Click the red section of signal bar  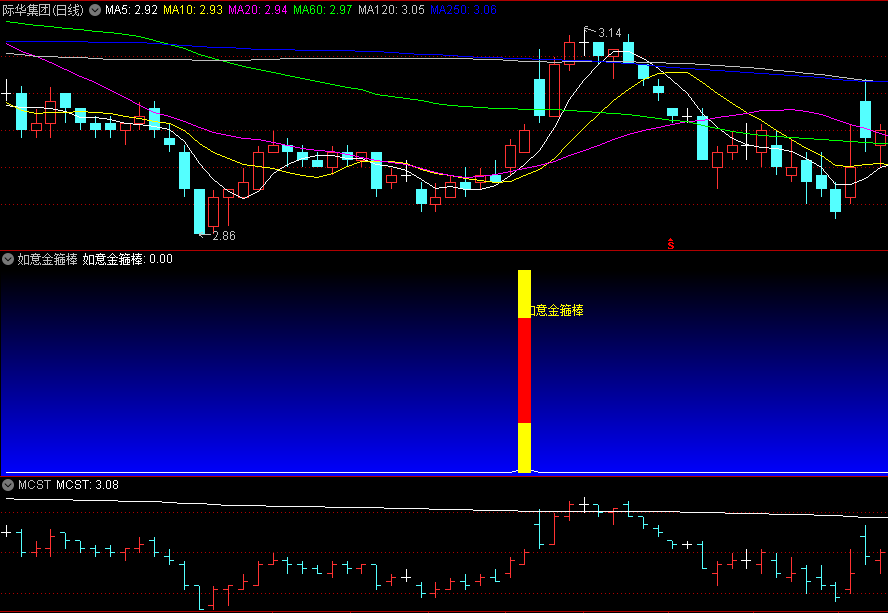pos(524,370)
